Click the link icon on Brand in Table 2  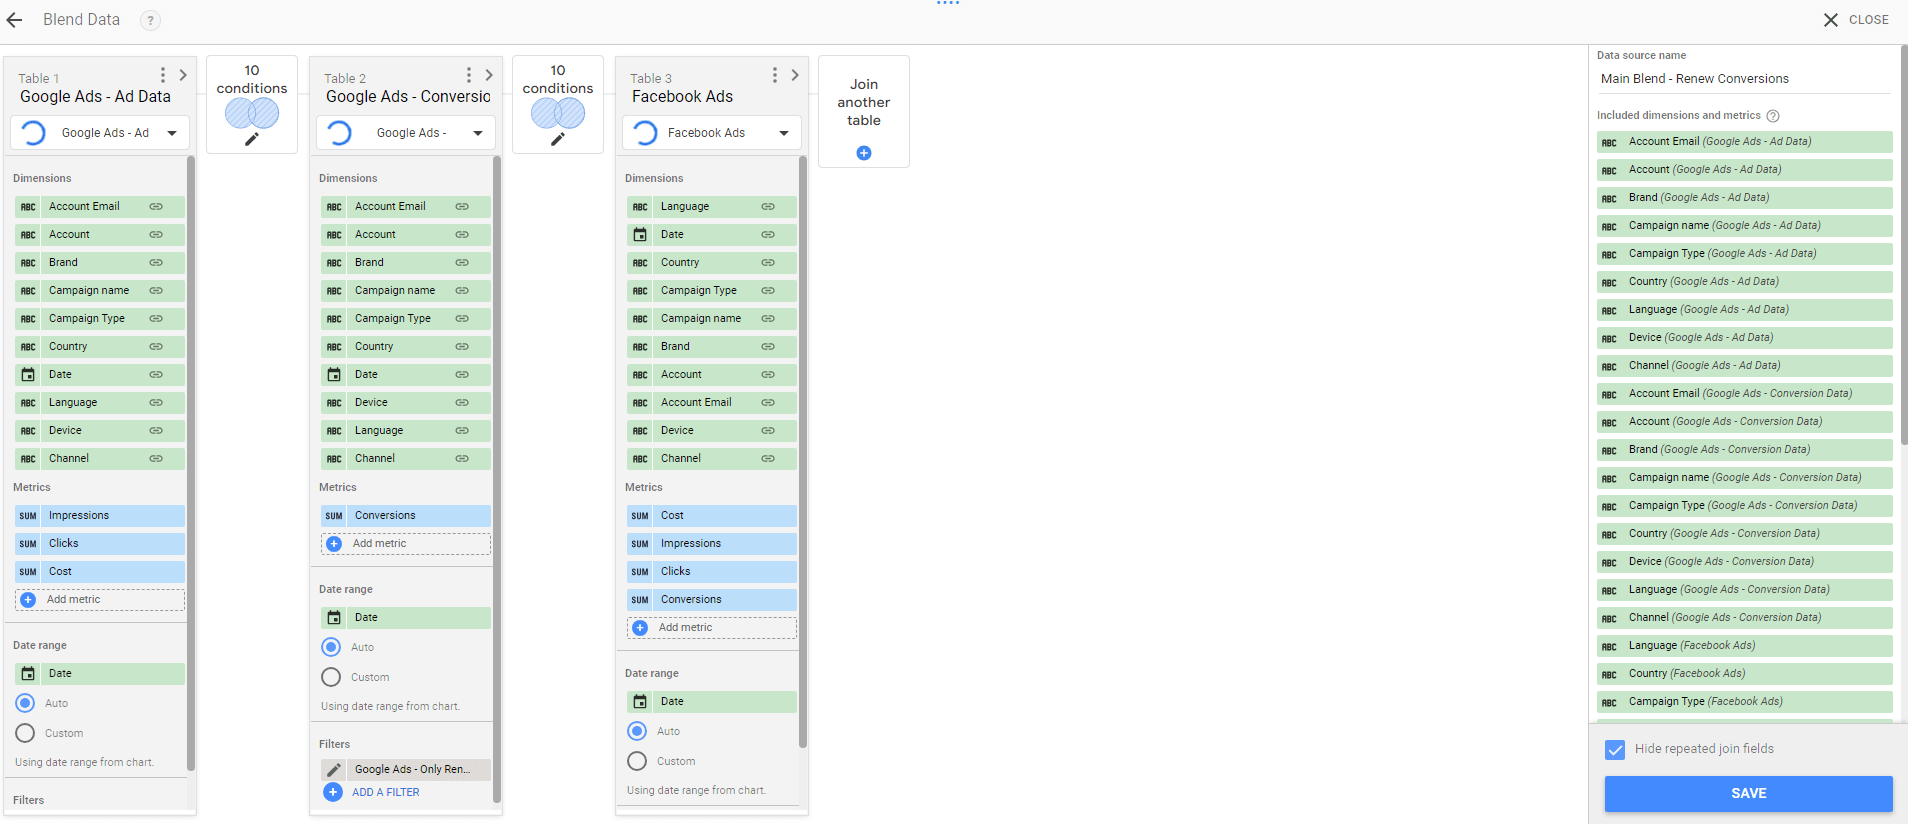point(462,263)
